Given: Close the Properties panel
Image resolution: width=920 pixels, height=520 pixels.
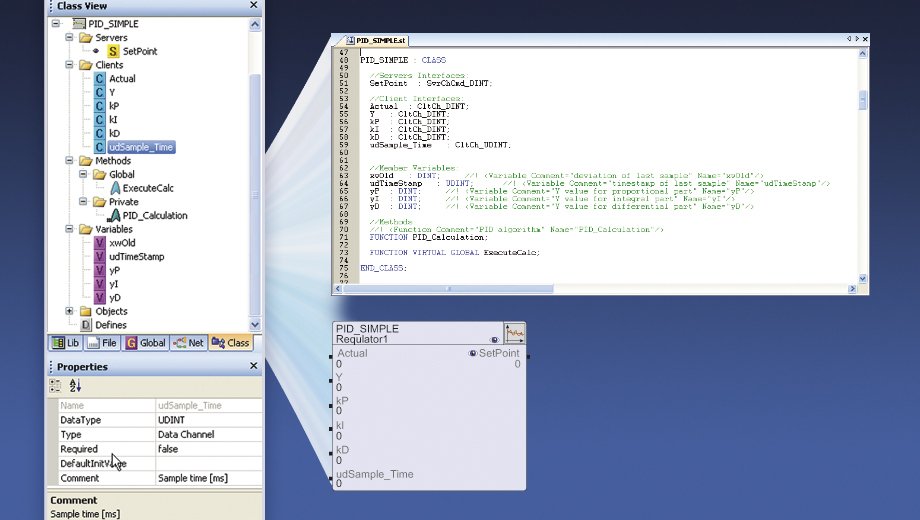Looking at the screenshot, I should pyautogui.click(x=253, y=366).
